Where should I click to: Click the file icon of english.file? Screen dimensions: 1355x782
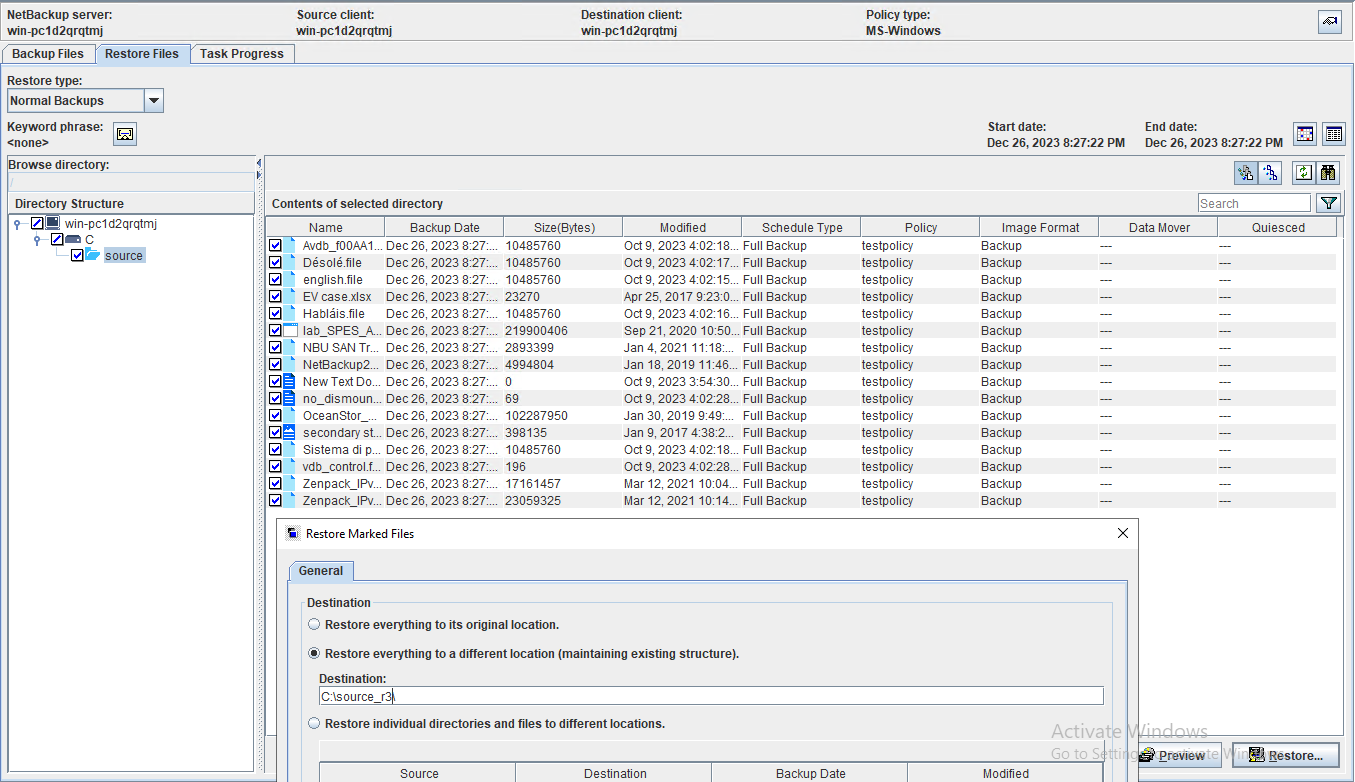coord(291,279)
